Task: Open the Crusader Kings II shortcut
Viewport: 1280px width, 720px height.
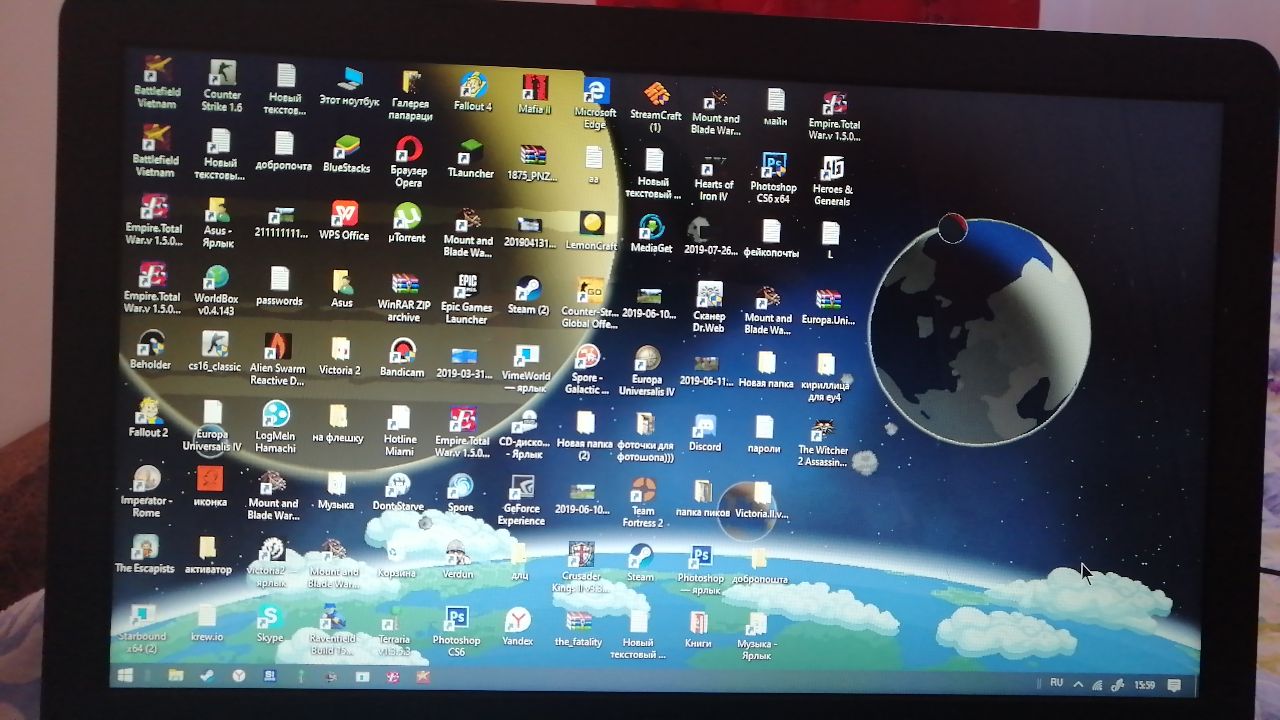Action: 581,568
